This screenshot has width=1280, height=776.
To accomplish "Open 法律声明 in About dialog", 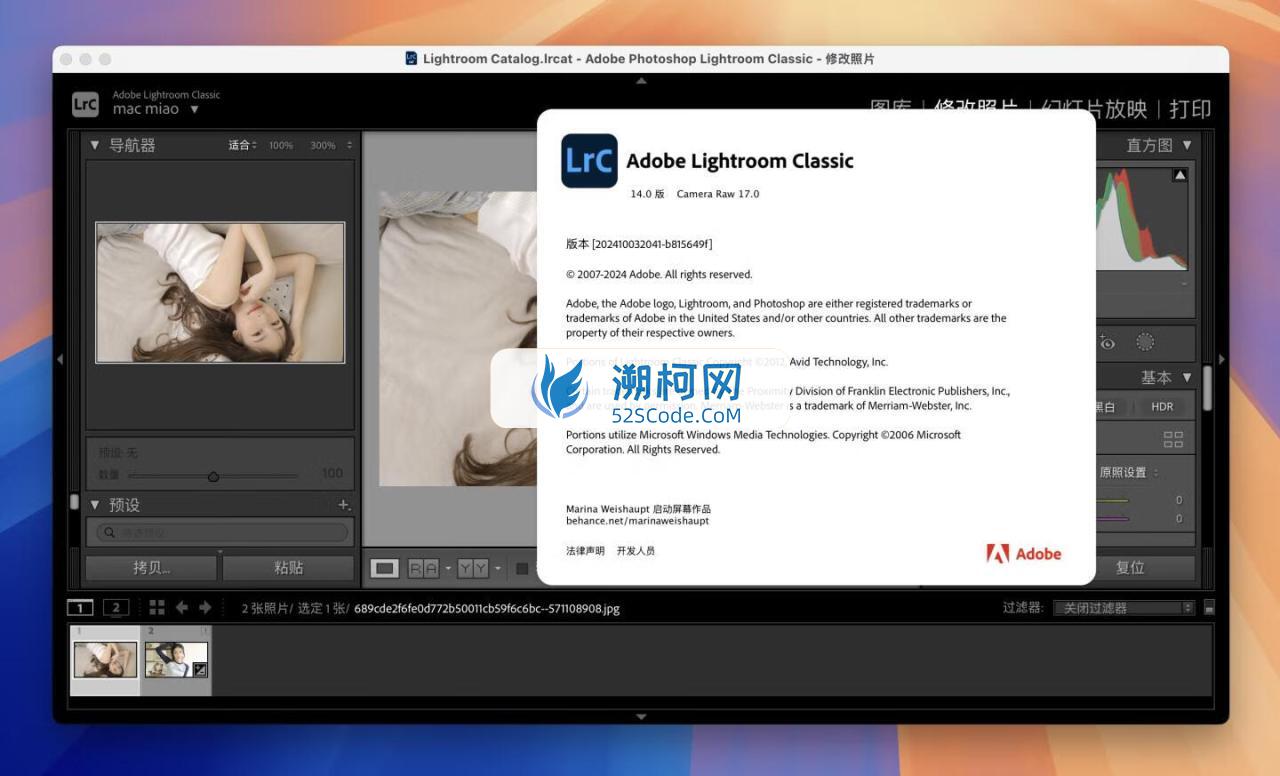I will tap(585, 551).
